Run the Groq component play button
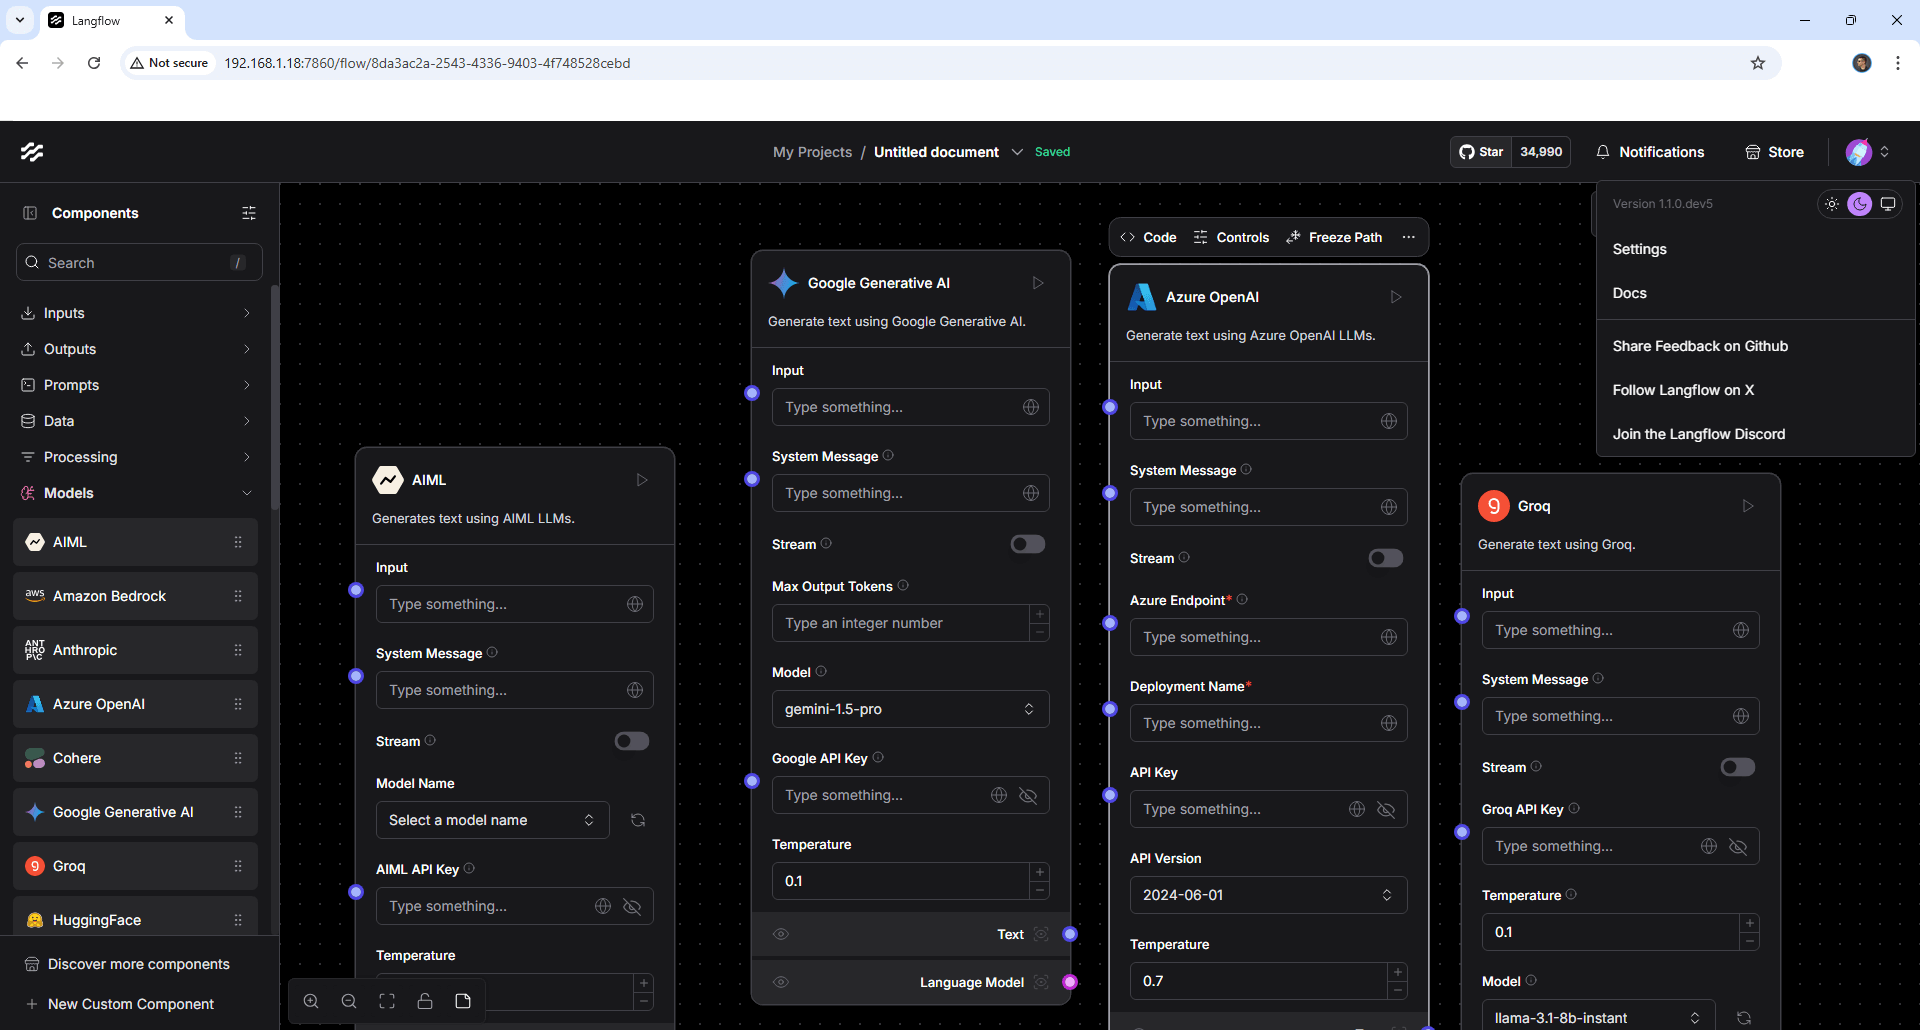This screenshot has height=1030, width=1920. coord(1748,506)
